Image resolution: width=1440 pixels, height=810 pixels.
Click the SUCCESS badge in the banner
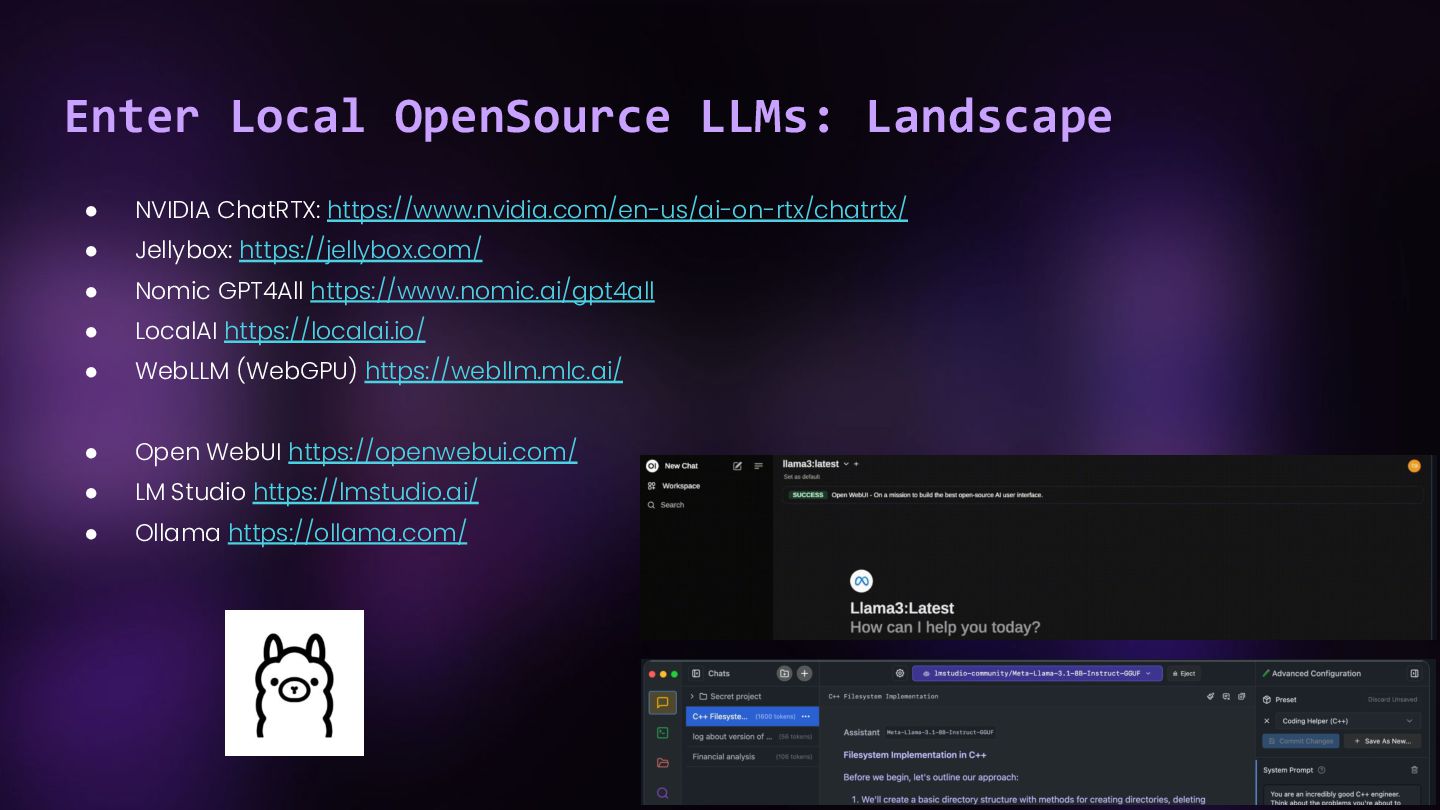[x=808, y=495]
